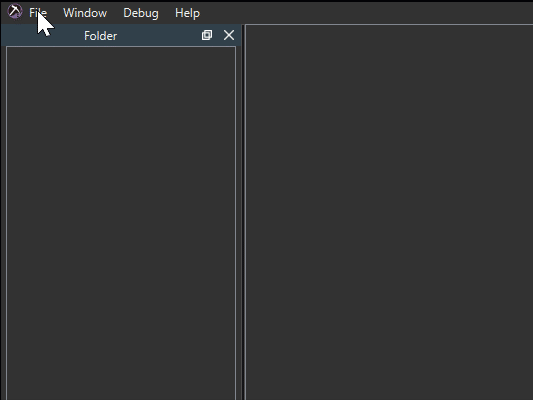Image resolution: width=533 pixels, height=400 pixels.
Task: Select the overlapping-squares float button
Action: point(207,35)
